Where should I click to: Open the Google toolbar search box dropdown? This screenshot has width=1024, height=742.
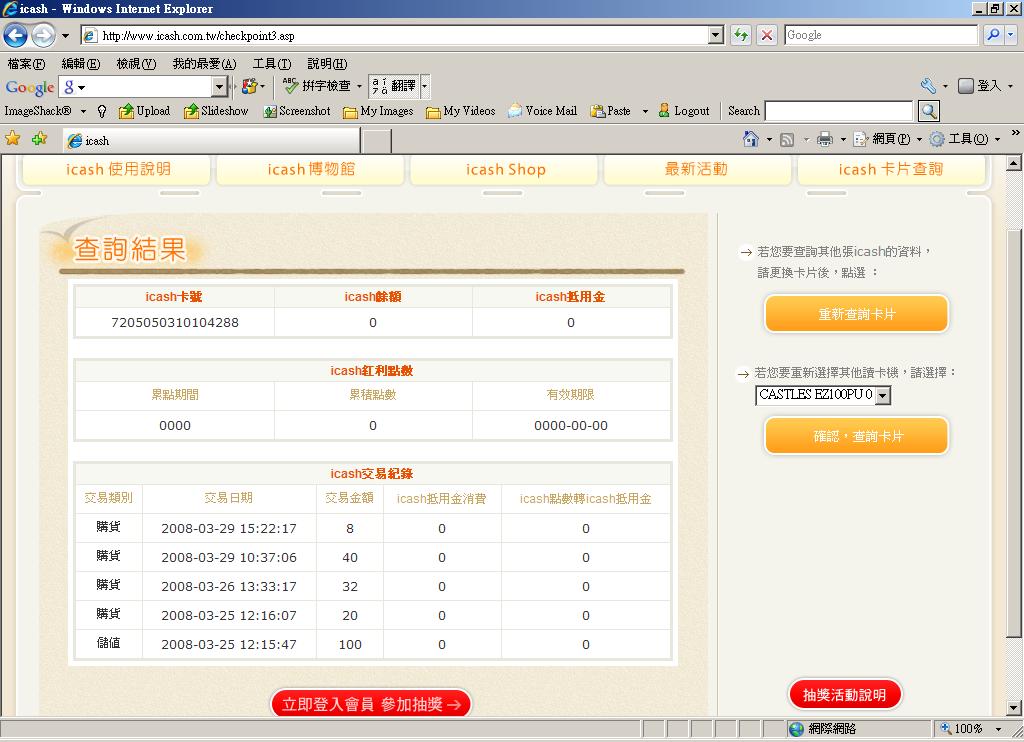pyautogui.click(x=219, y=86)
